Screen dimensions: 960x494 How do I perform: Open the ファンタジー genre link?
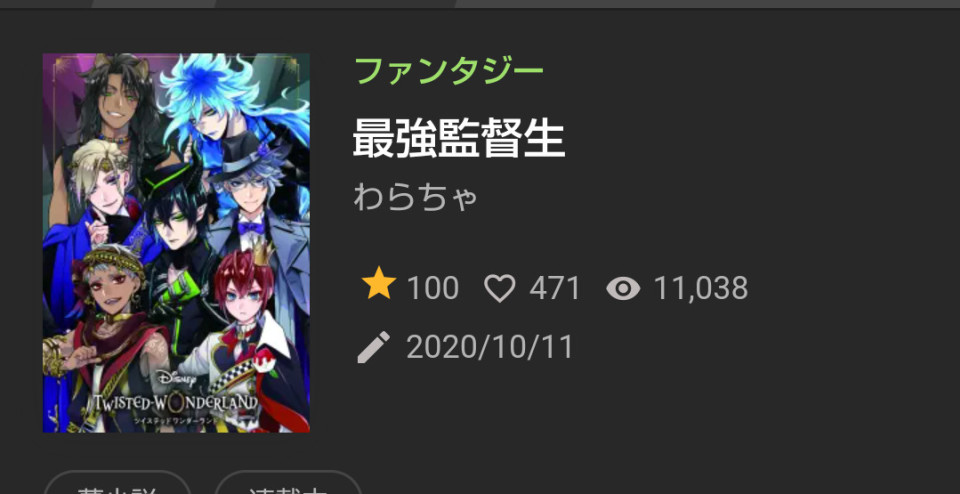coord(449,71)
